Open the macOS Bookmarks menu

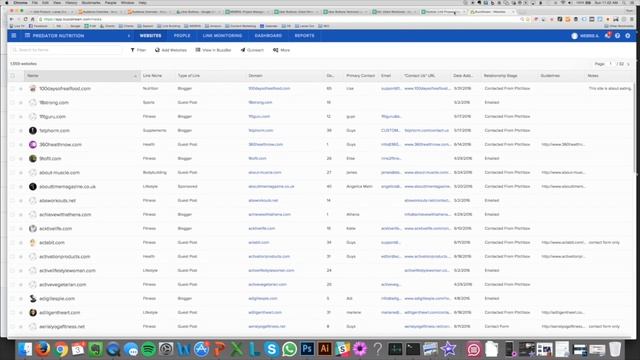(91, 3)
